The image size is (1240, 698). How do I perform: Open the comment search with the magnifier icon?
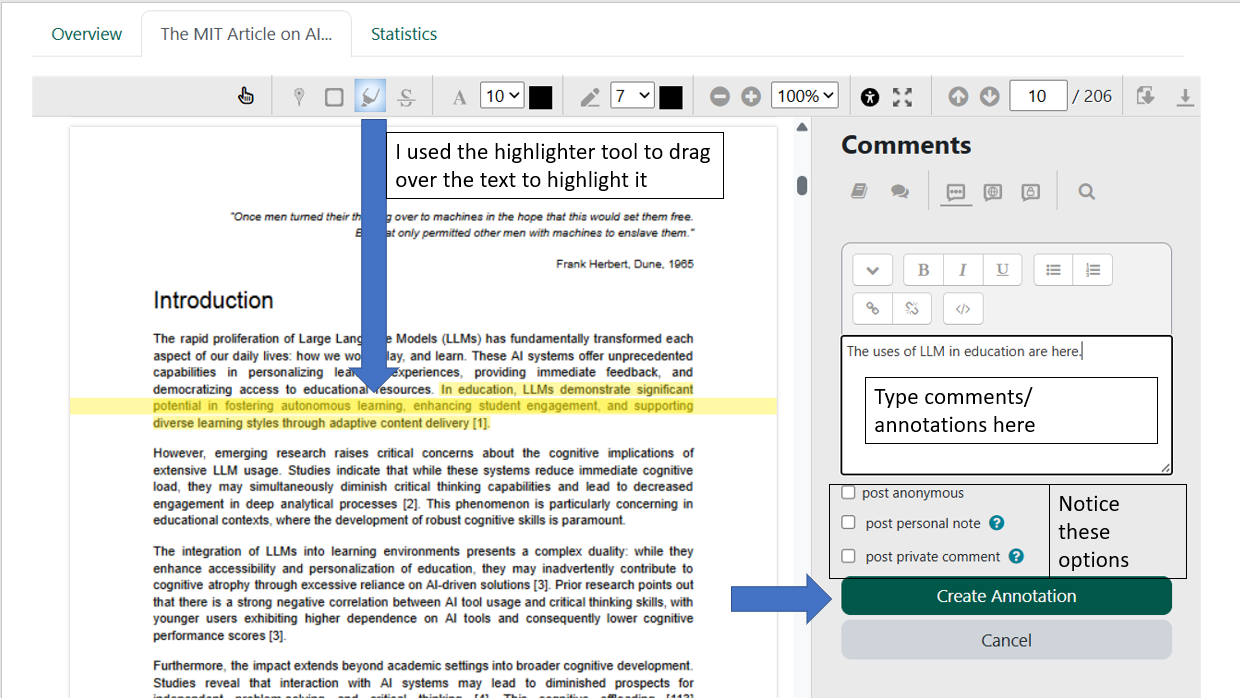(1086, 191)
